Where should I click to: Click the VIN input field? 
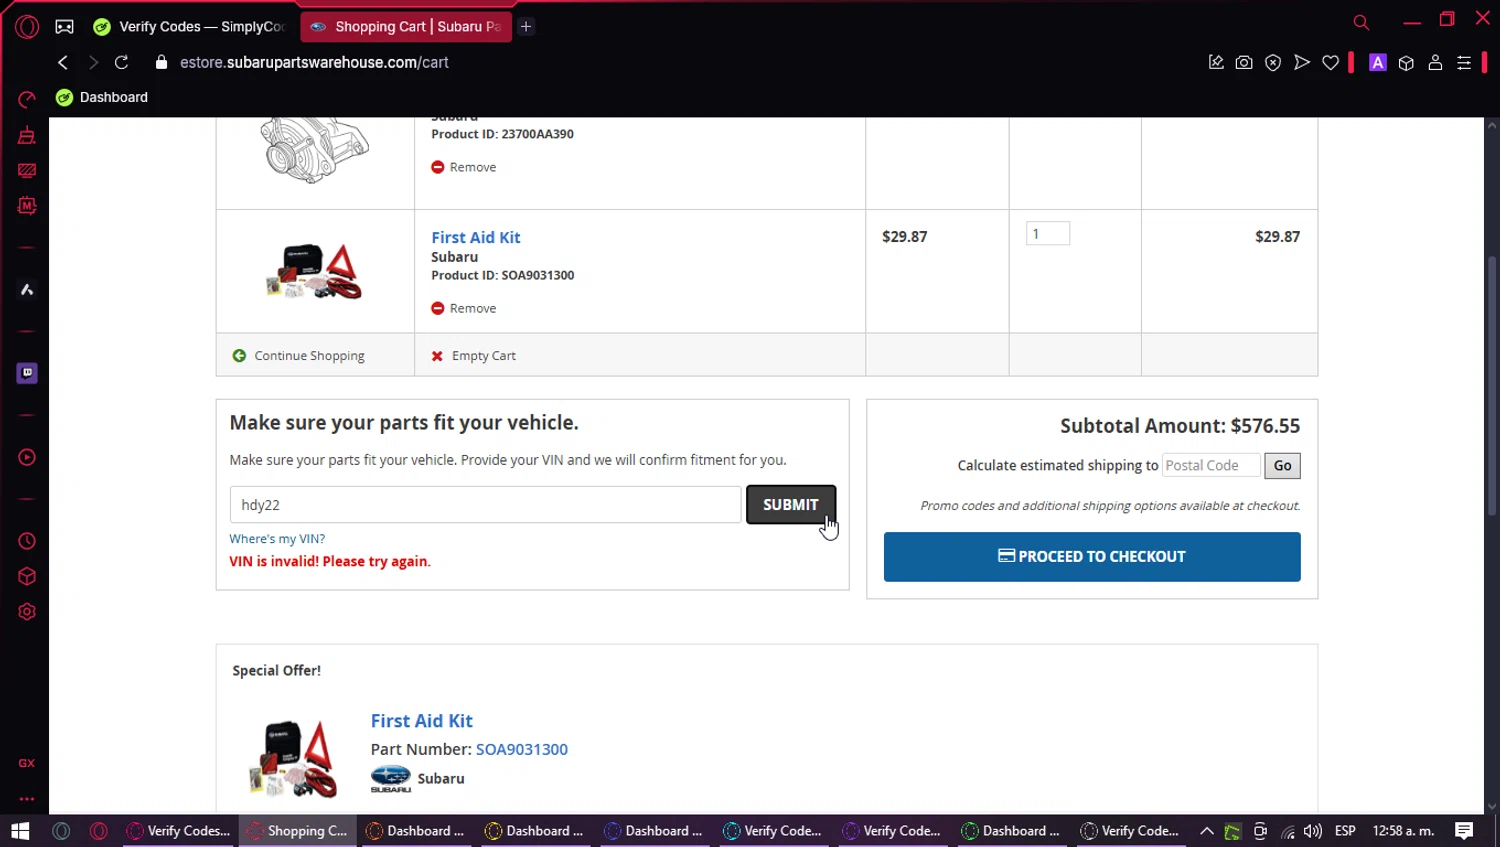pyautogui.click(x=485, y=505)
